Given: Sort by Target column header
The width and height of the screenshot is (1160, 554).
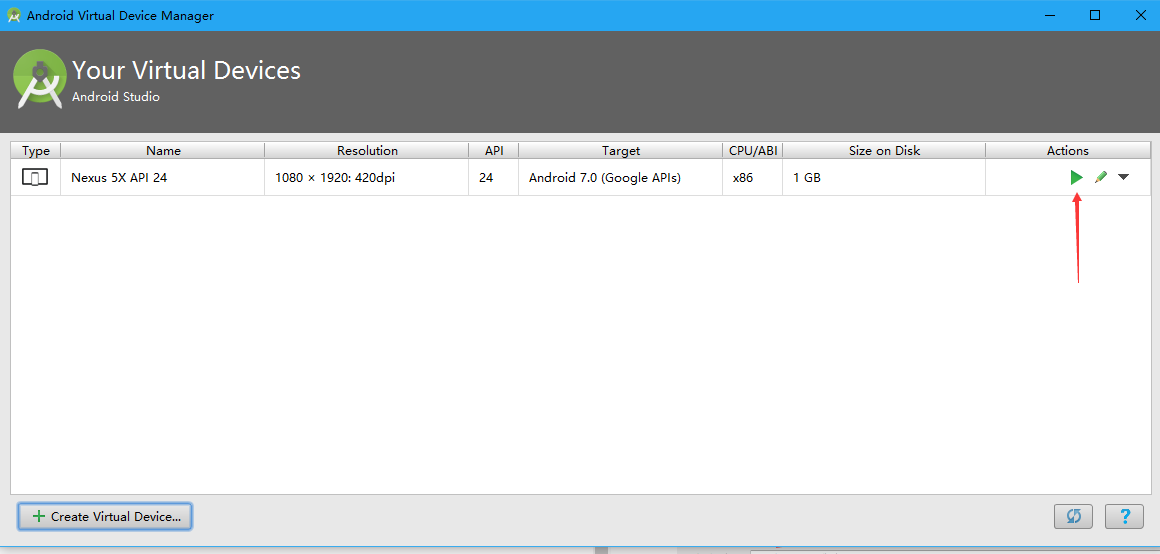Looking at the screenshot, I should pos(621,150).
